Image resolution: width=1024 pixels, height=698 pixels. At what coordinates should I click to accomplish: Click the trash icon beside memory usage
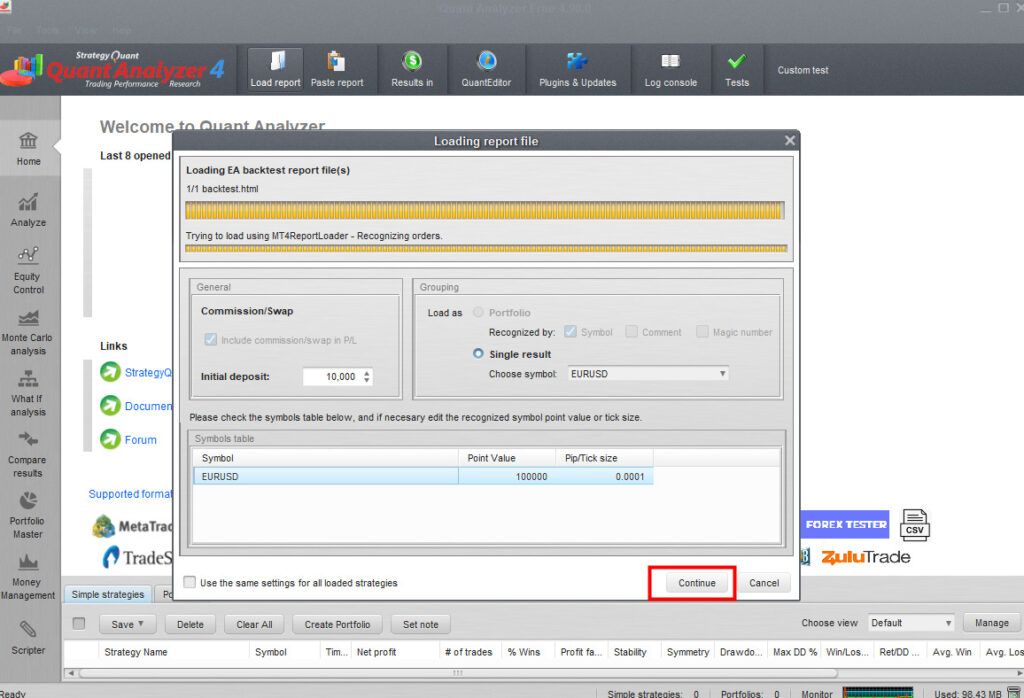(1014, 693)
